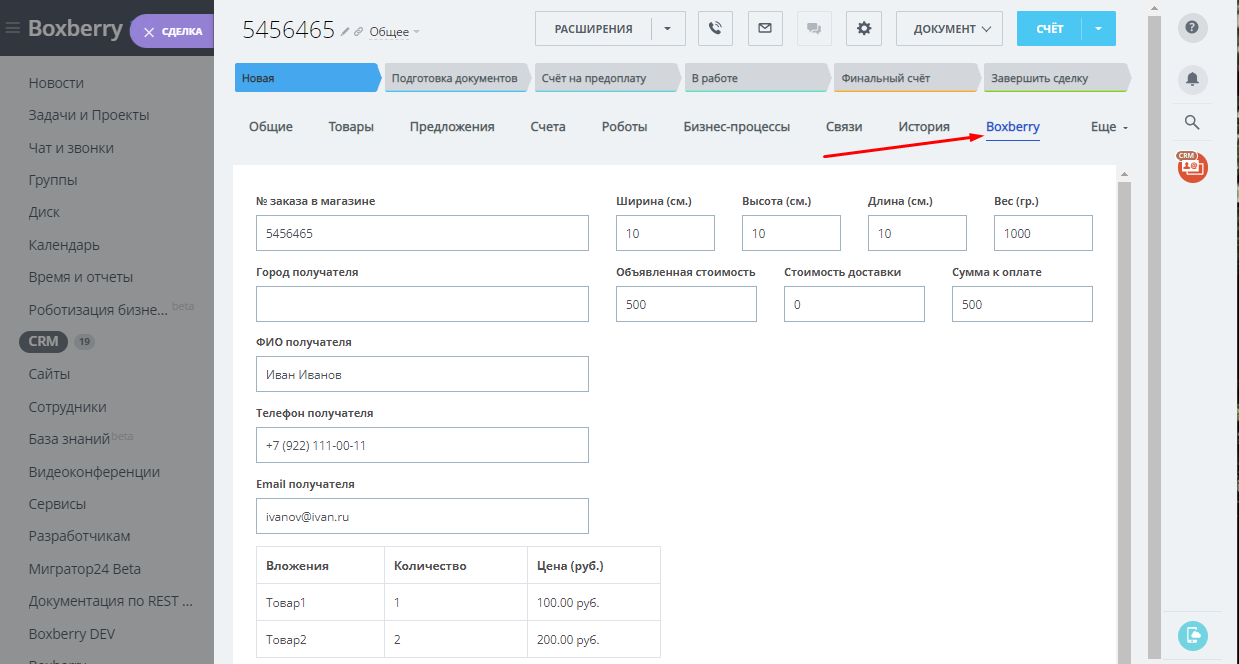1239x664 pixels.
Task: Open CRM in left menu
Action: pos(43,341)
